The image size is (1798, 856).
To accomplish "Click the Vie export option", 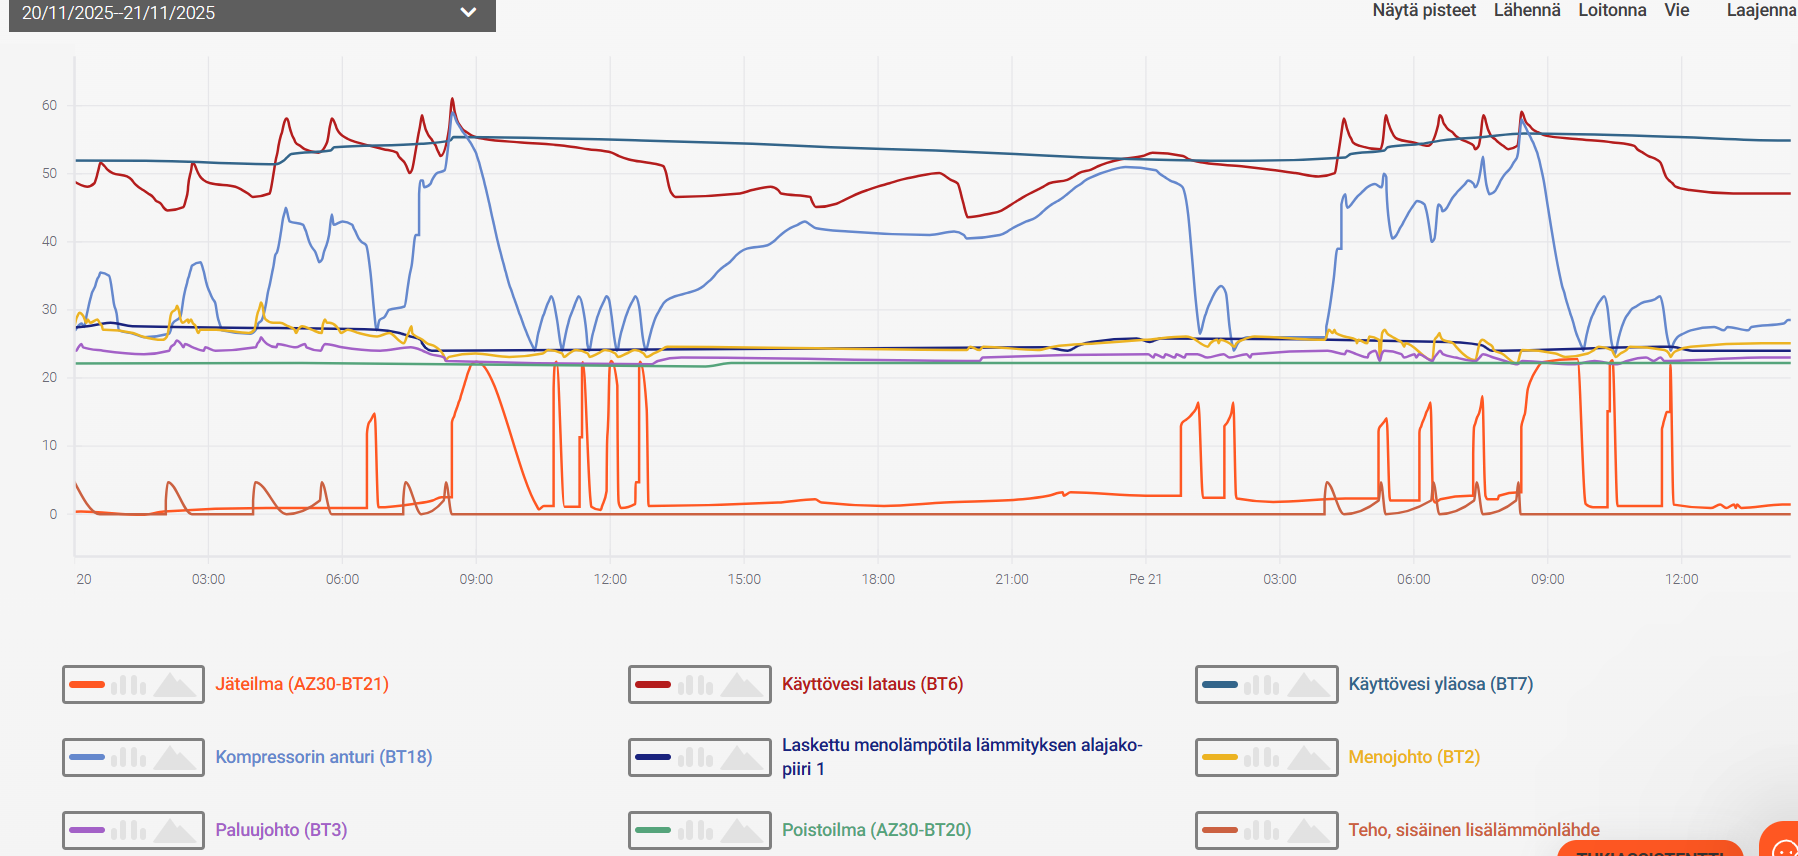I will point(1676,10).
